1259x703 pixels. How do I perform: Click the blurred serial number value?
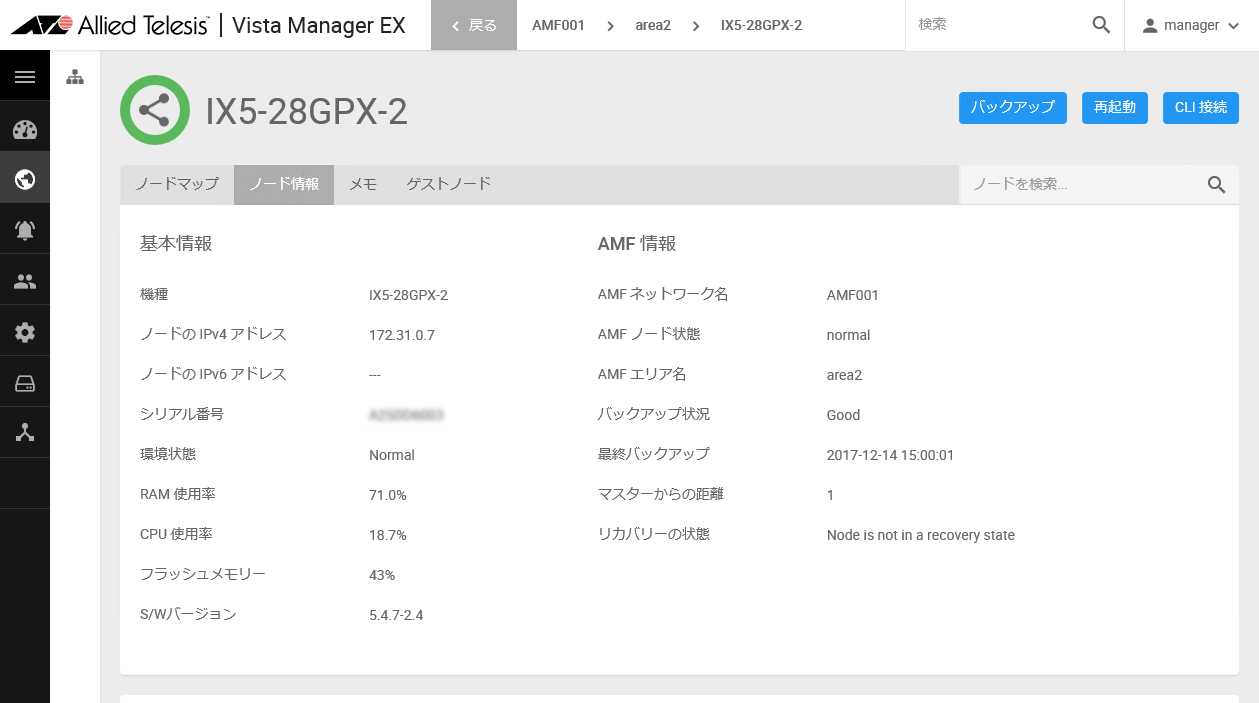(x=406, y=414)
